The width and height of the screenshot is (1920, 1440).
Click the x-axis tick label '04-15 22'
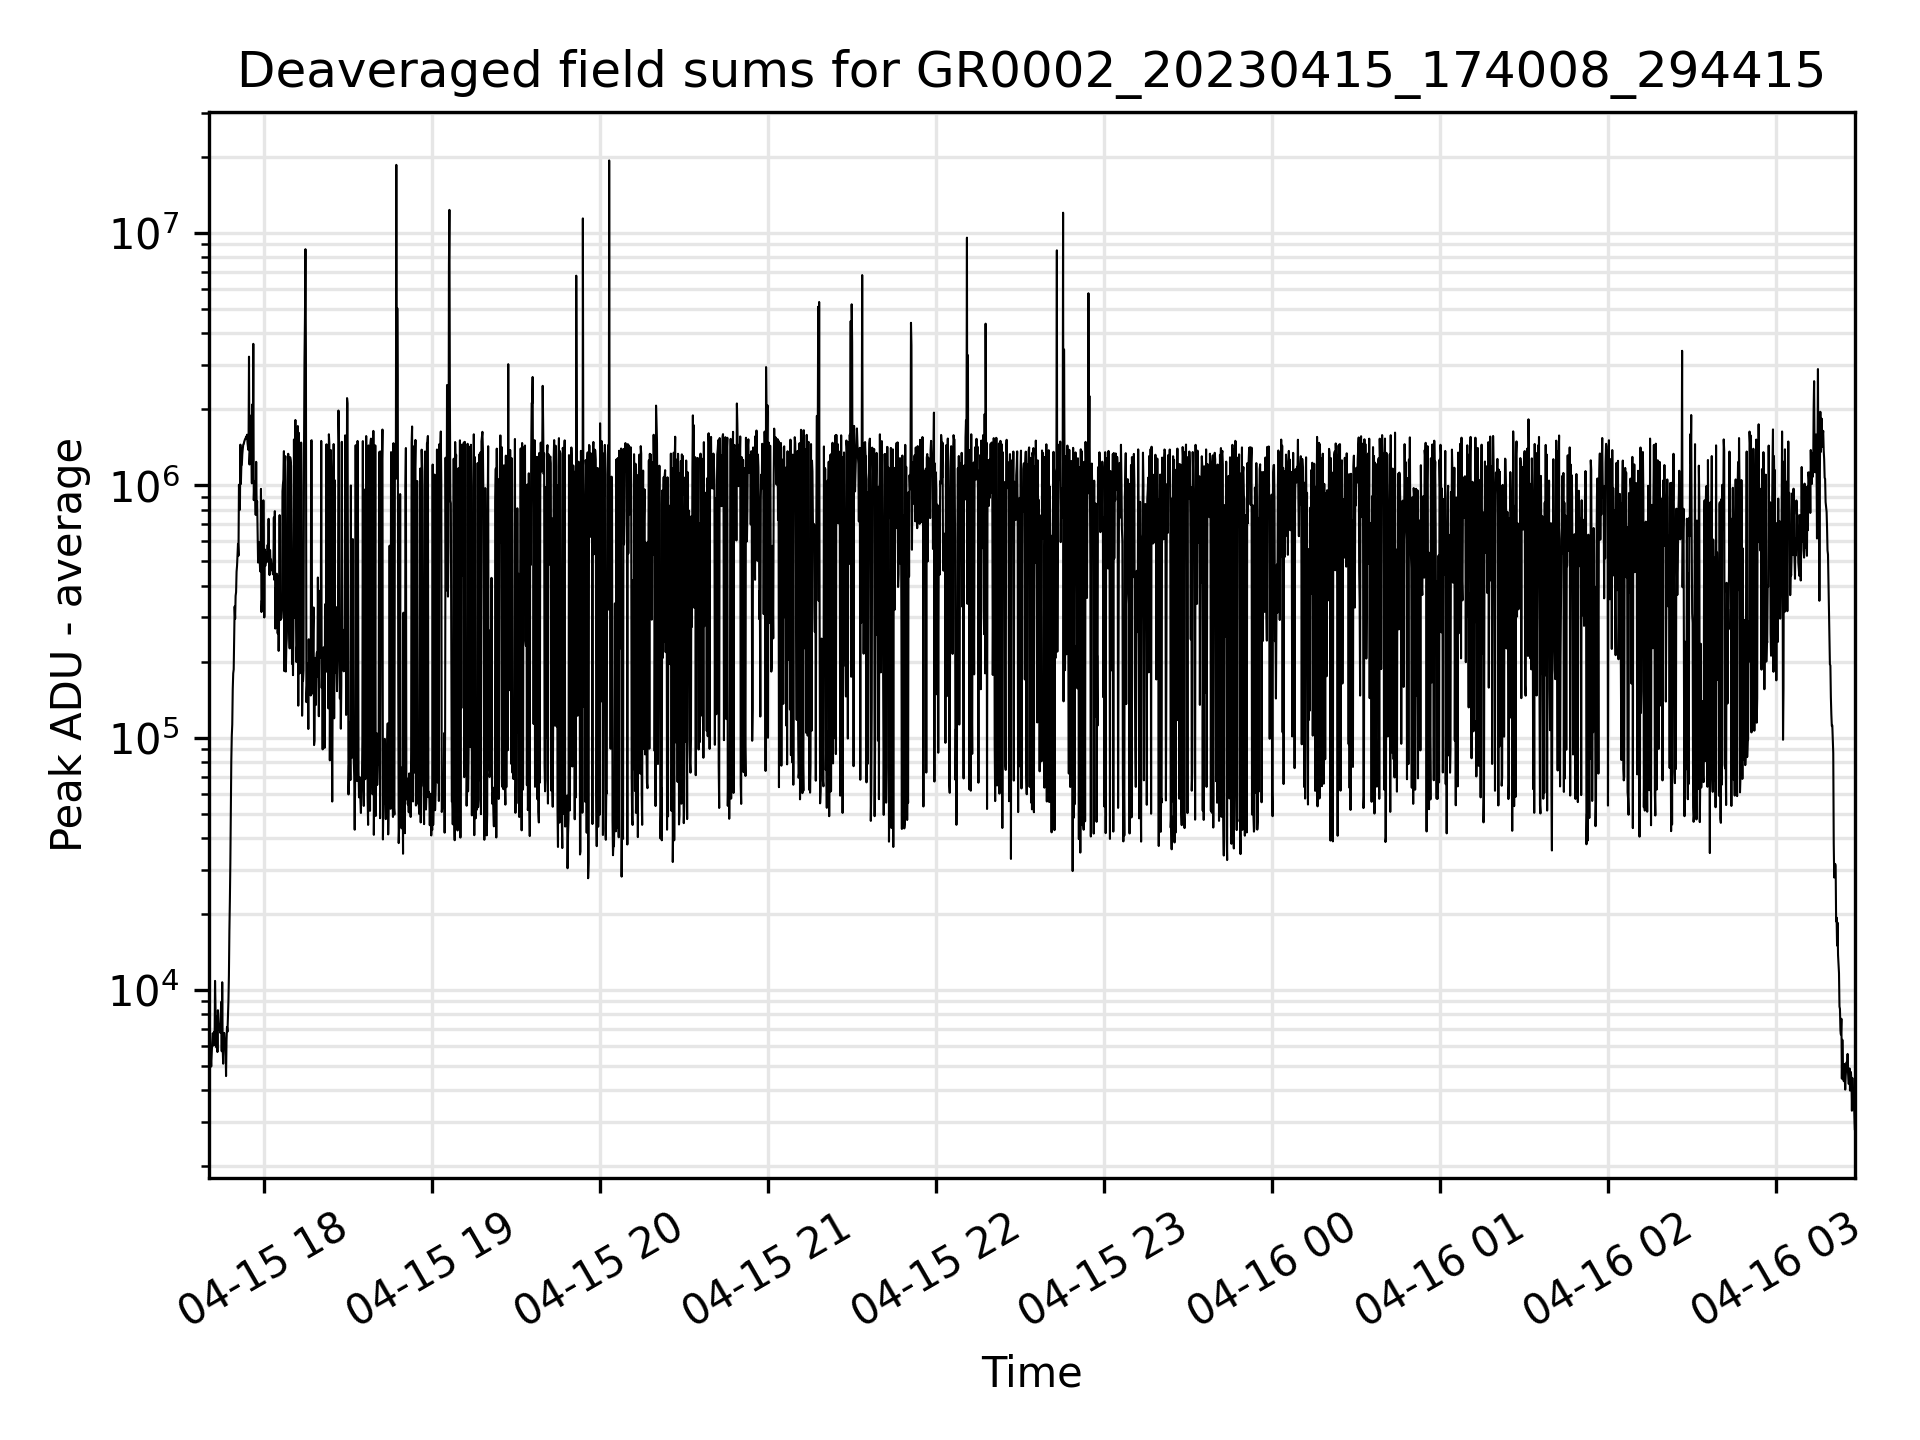935,1269
